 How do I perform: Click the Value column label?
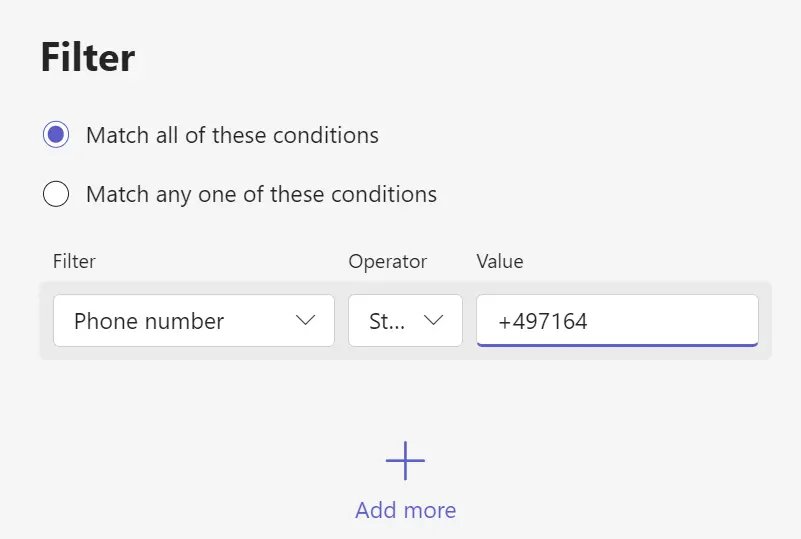point(500,262)
